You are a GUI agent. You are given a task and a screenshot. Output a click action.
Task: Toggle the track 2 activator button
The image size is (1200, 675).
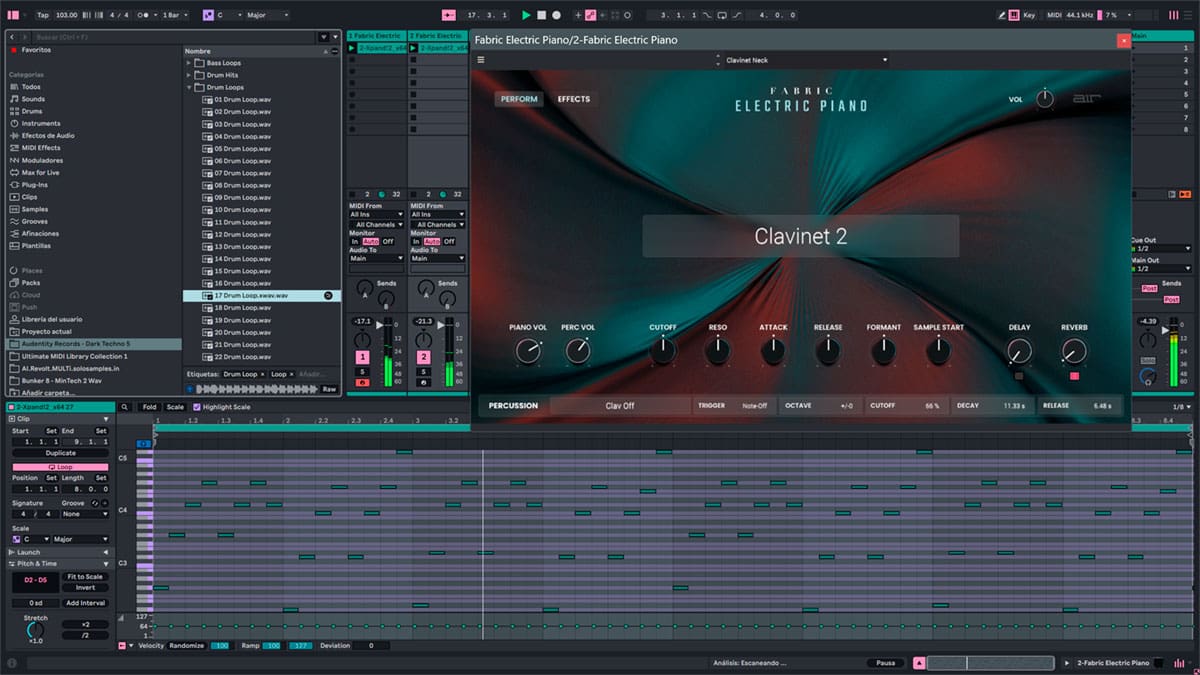tap(423, 357)
